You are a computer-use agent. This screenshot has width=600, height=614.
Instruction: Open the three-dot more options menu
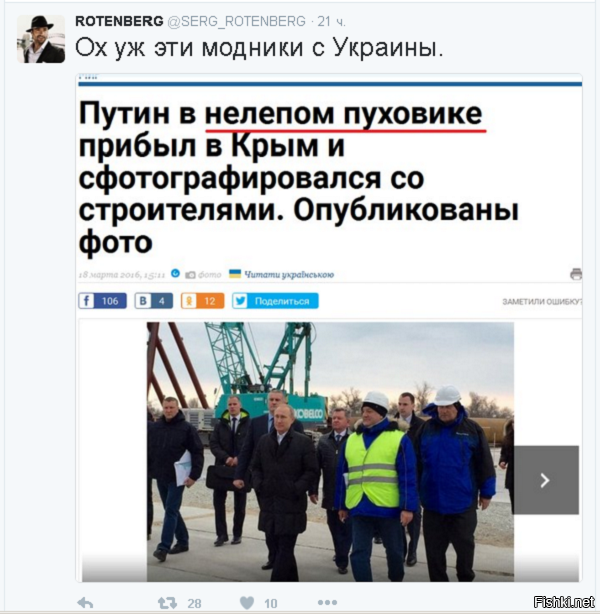[327, 602]
